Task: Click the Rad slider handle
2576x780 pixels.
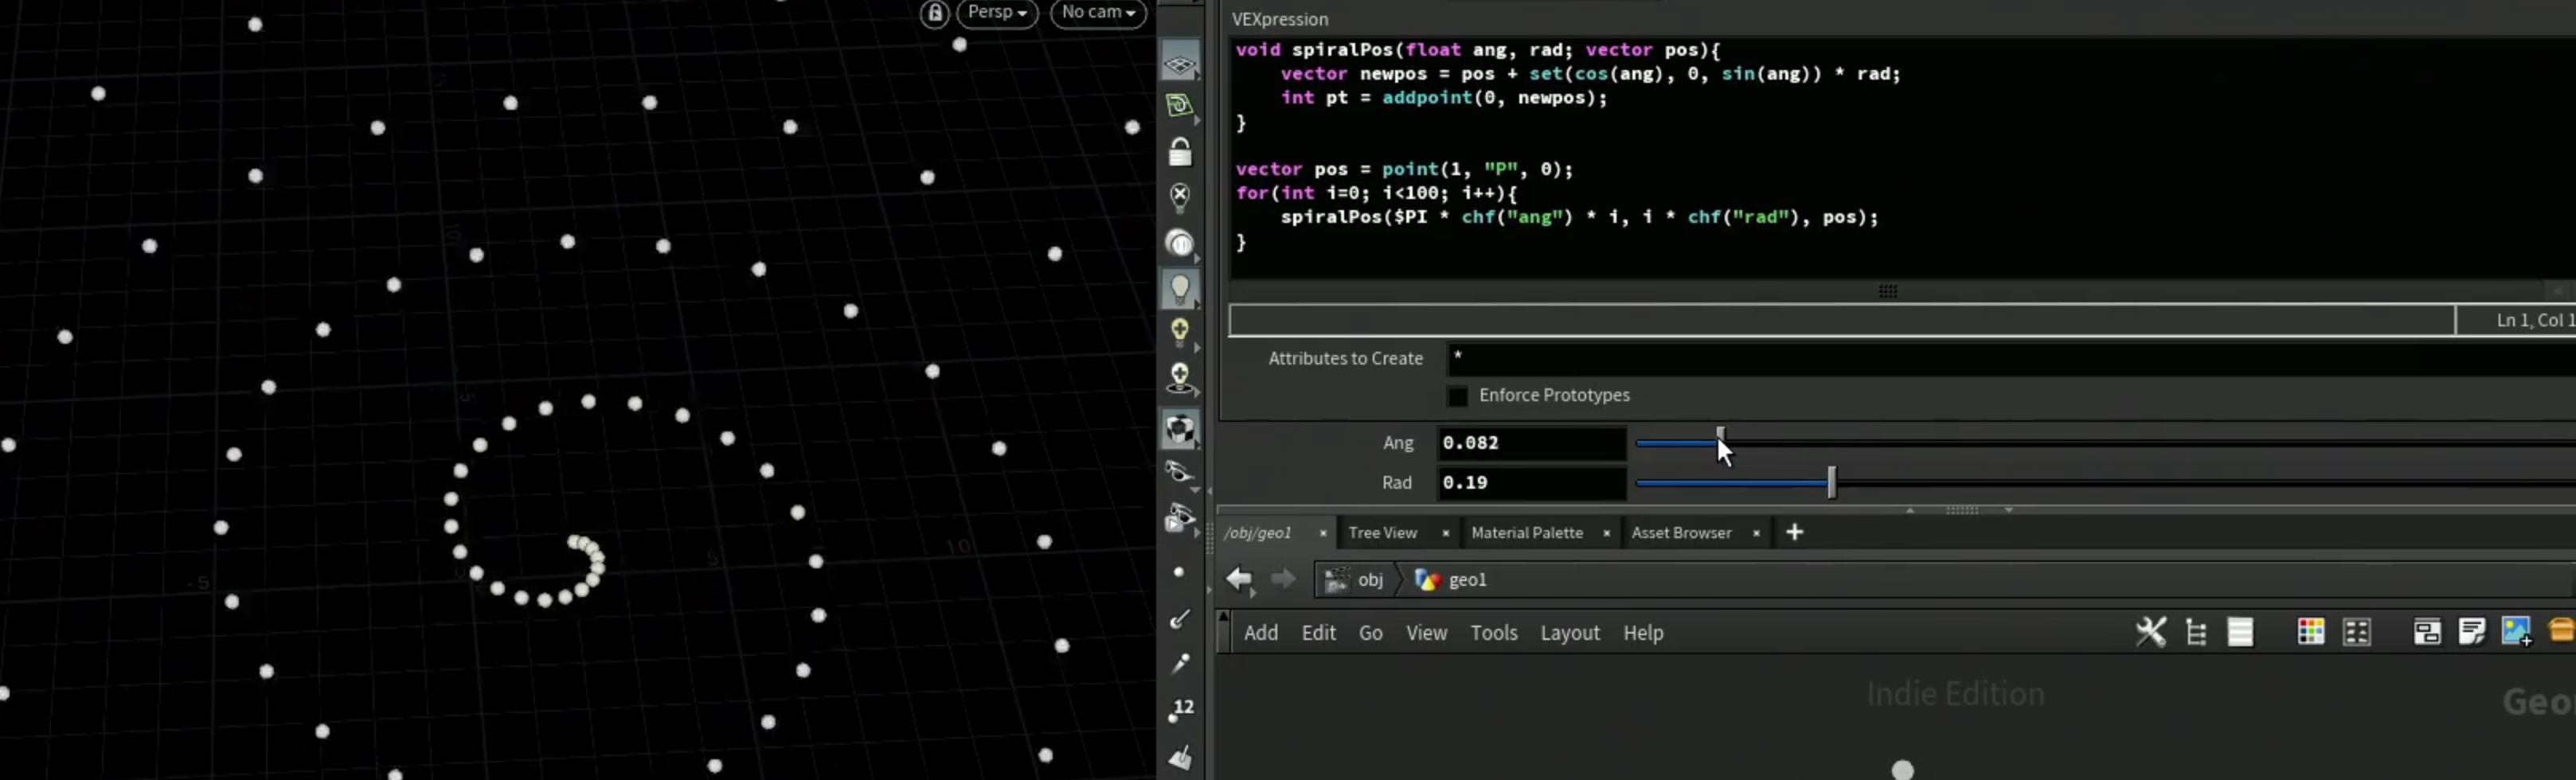Action: tap(1831, 483)
